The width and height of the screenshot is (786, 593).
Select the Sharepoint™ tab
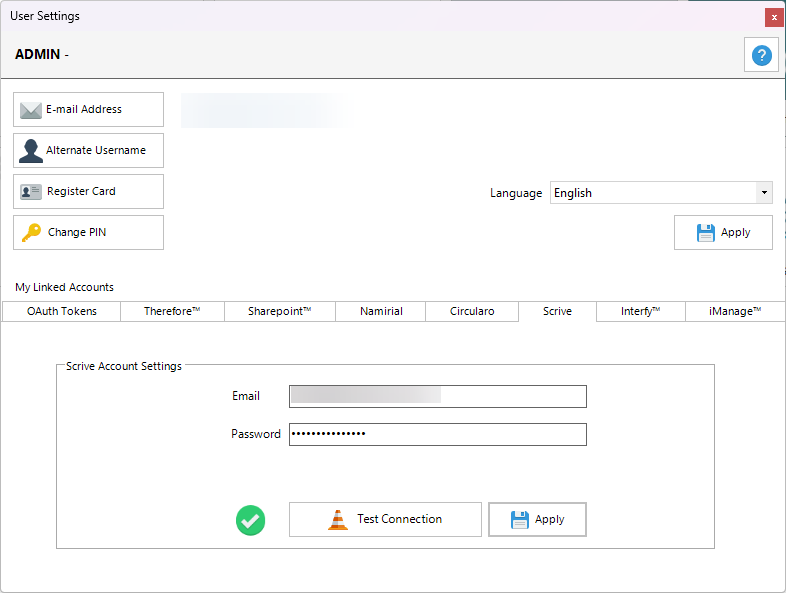click(279, 312)
